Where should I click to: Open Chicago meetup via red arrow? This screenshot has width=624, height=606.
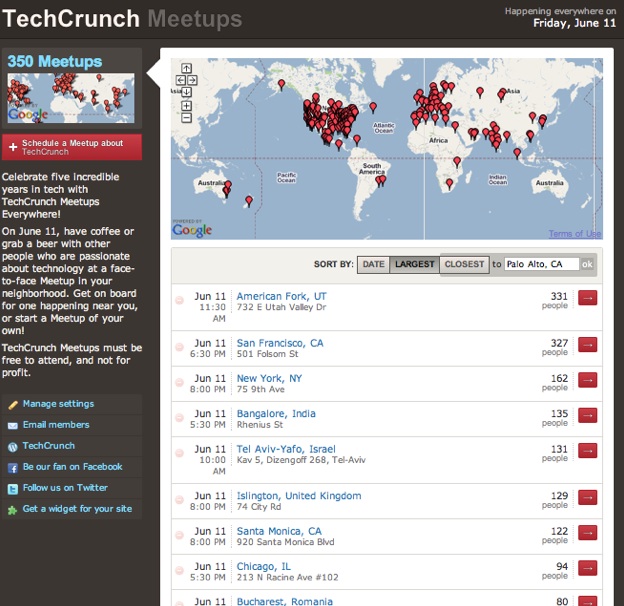click(587, 568)
